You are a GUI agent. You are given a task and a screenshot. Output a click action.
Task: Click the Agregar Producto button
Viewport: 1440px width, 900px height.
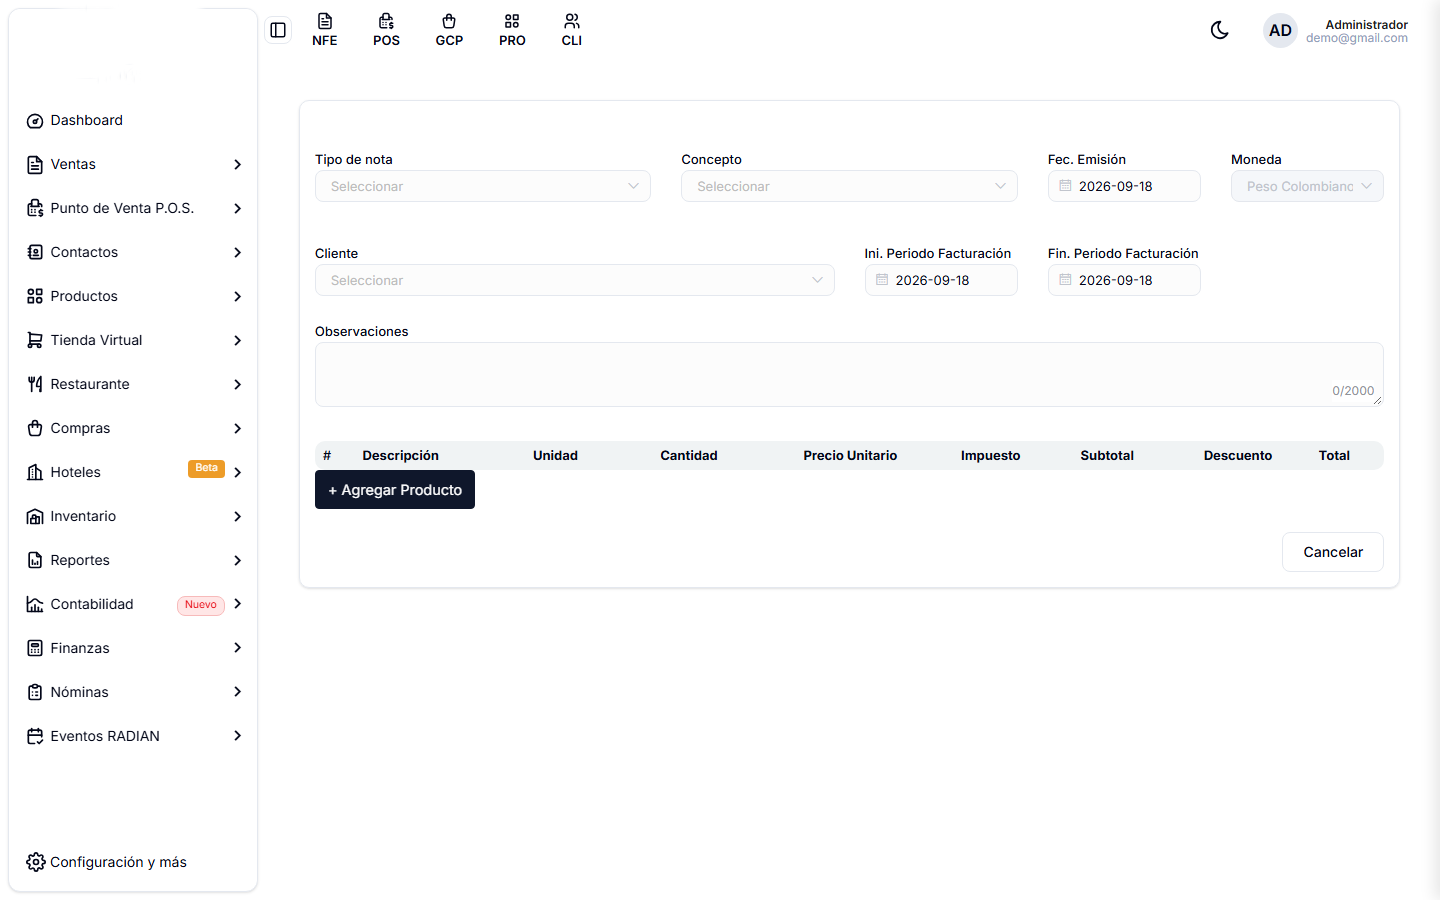(395, 490)
